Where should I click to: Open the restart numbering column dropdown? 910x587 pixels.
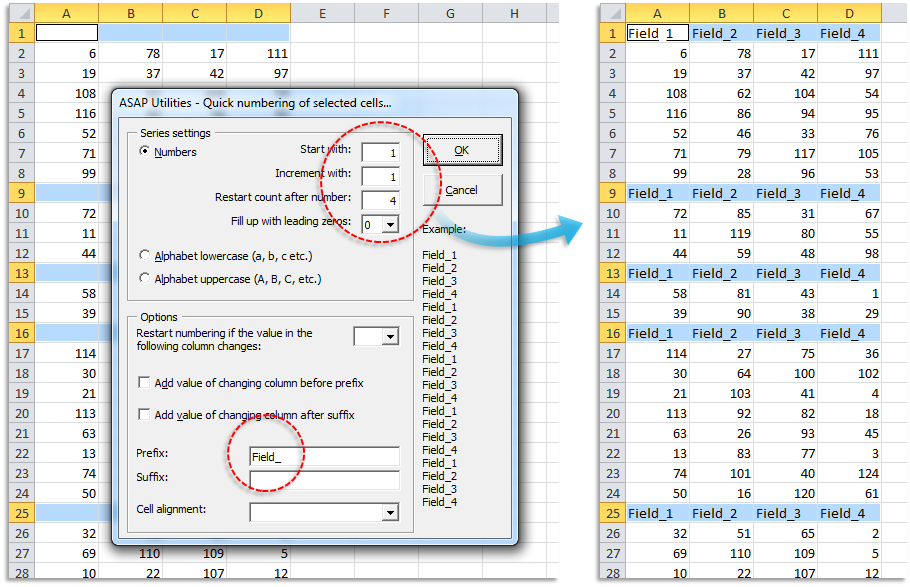pyautogui.click(x=391, y=336)
